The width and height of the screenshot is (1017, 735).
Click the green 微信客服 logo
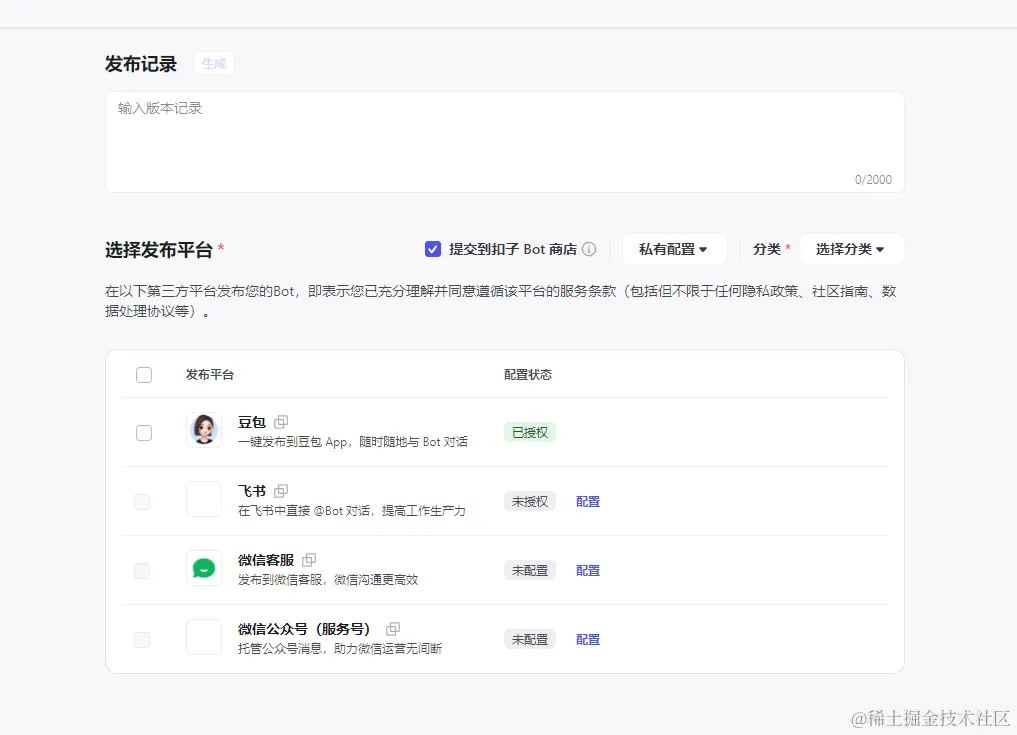click(204, 568)
